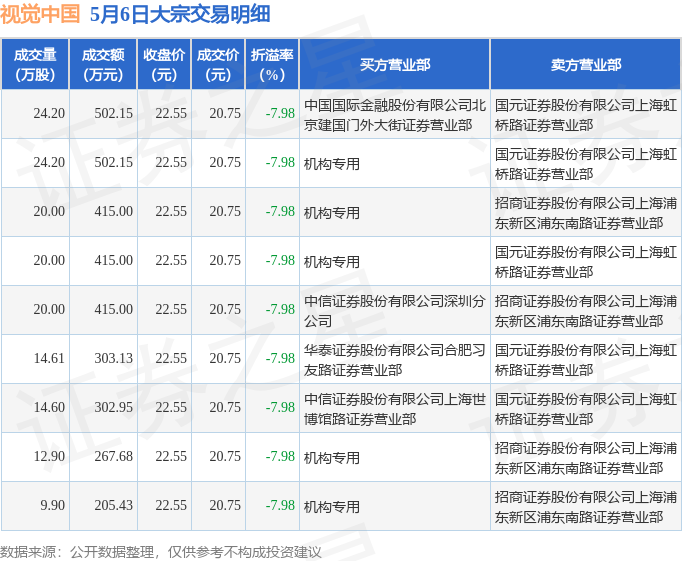Screen dimensions: 682x561
Task: Click the 5月6日大宗交易明细 heading
Action: click(x=180, y=14)
